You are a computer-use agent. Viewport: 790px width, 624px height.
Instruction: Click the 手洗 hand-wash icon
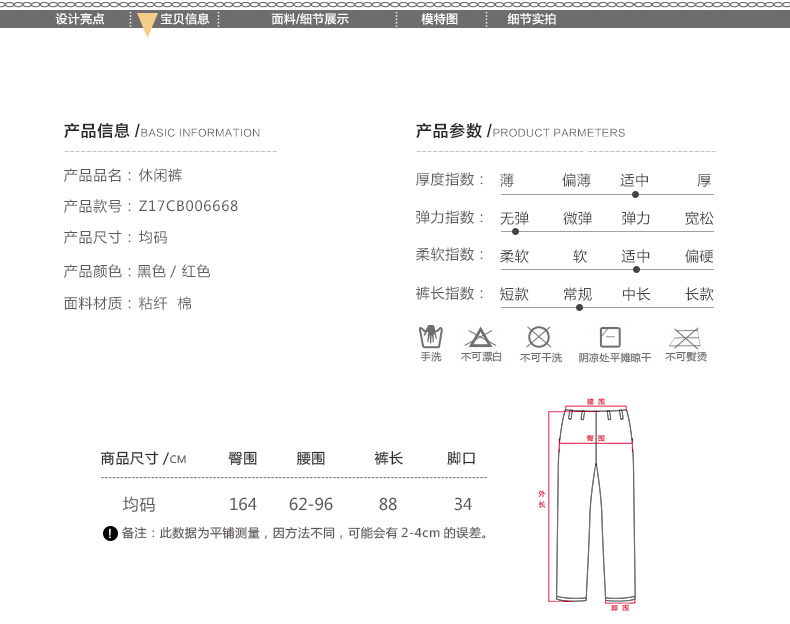point(431,337)
